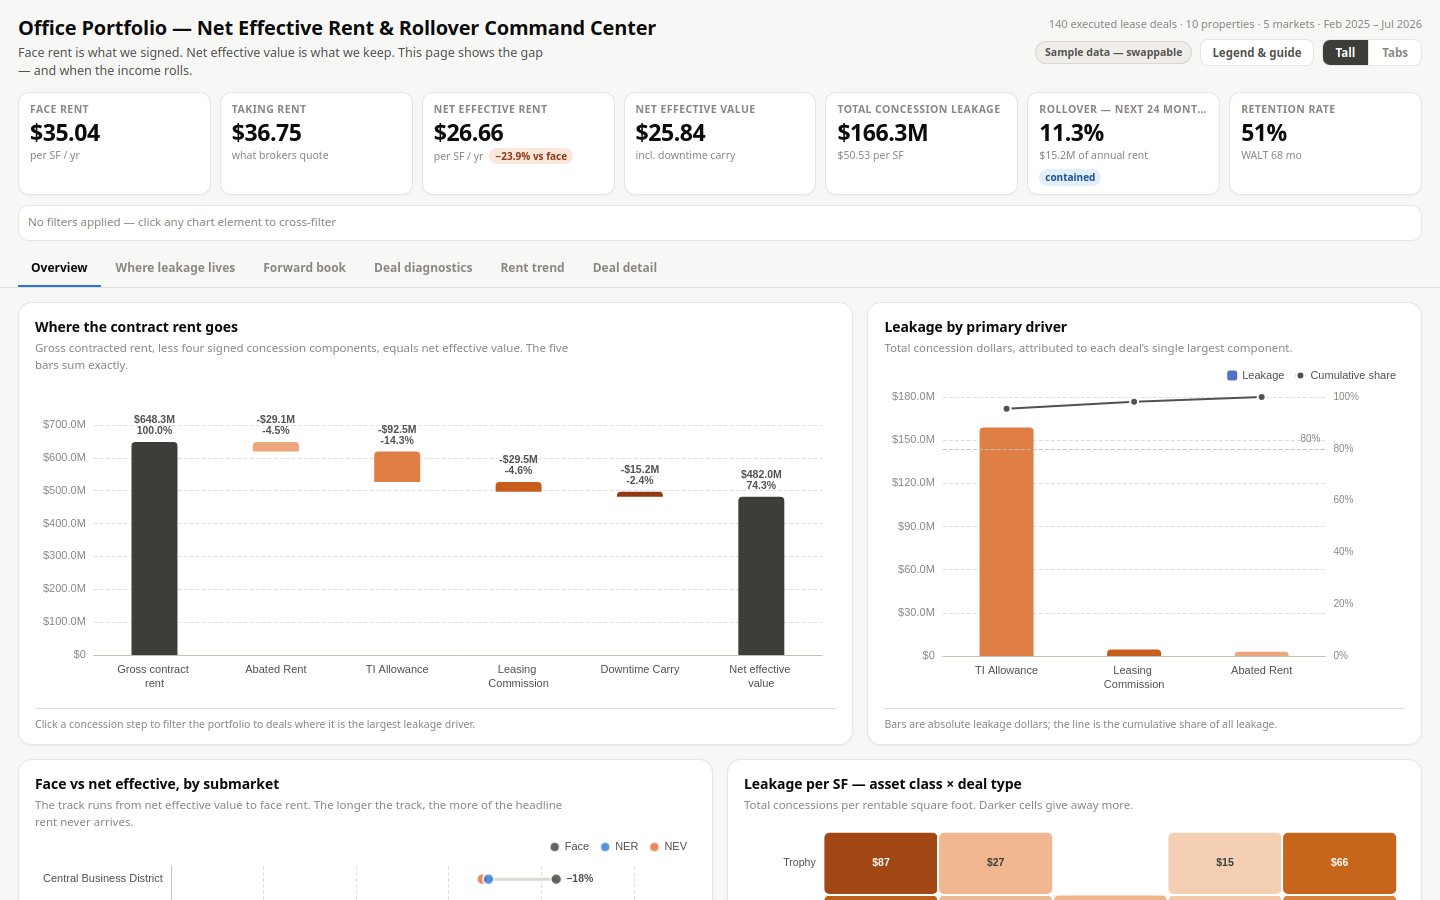Filter by the Abated Rent waterfall step
This screenshot has width=1440, height=900.
click(x=276, y=447)
